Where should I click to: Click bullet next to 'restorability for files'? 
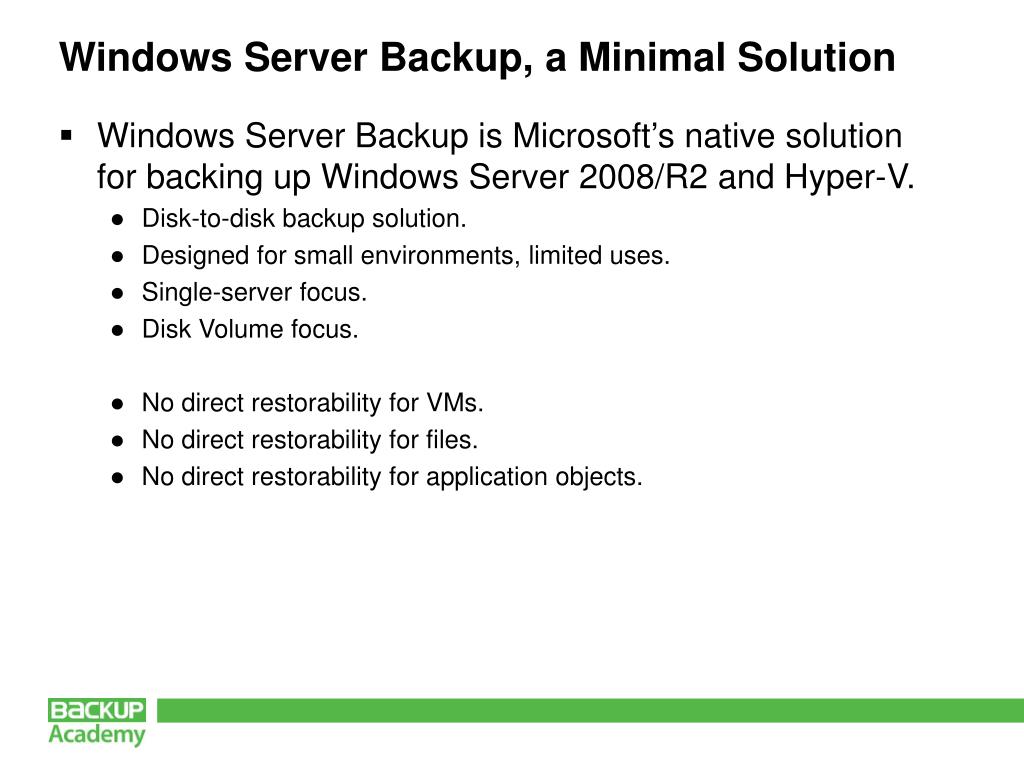point(117,441)
